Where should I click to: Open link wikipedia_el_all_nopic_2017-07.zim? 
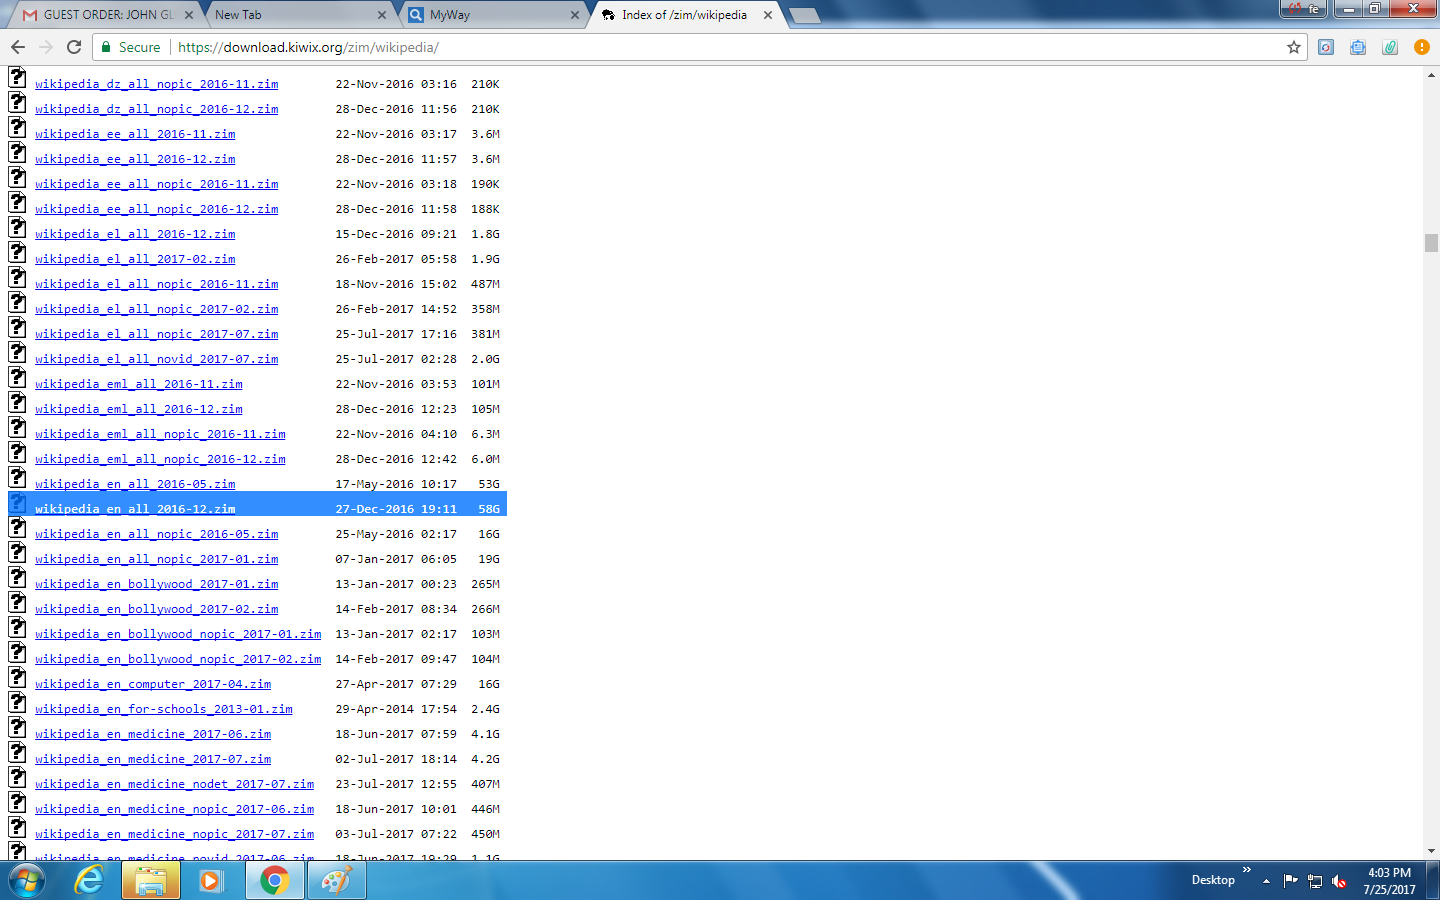tap(157, 334)
